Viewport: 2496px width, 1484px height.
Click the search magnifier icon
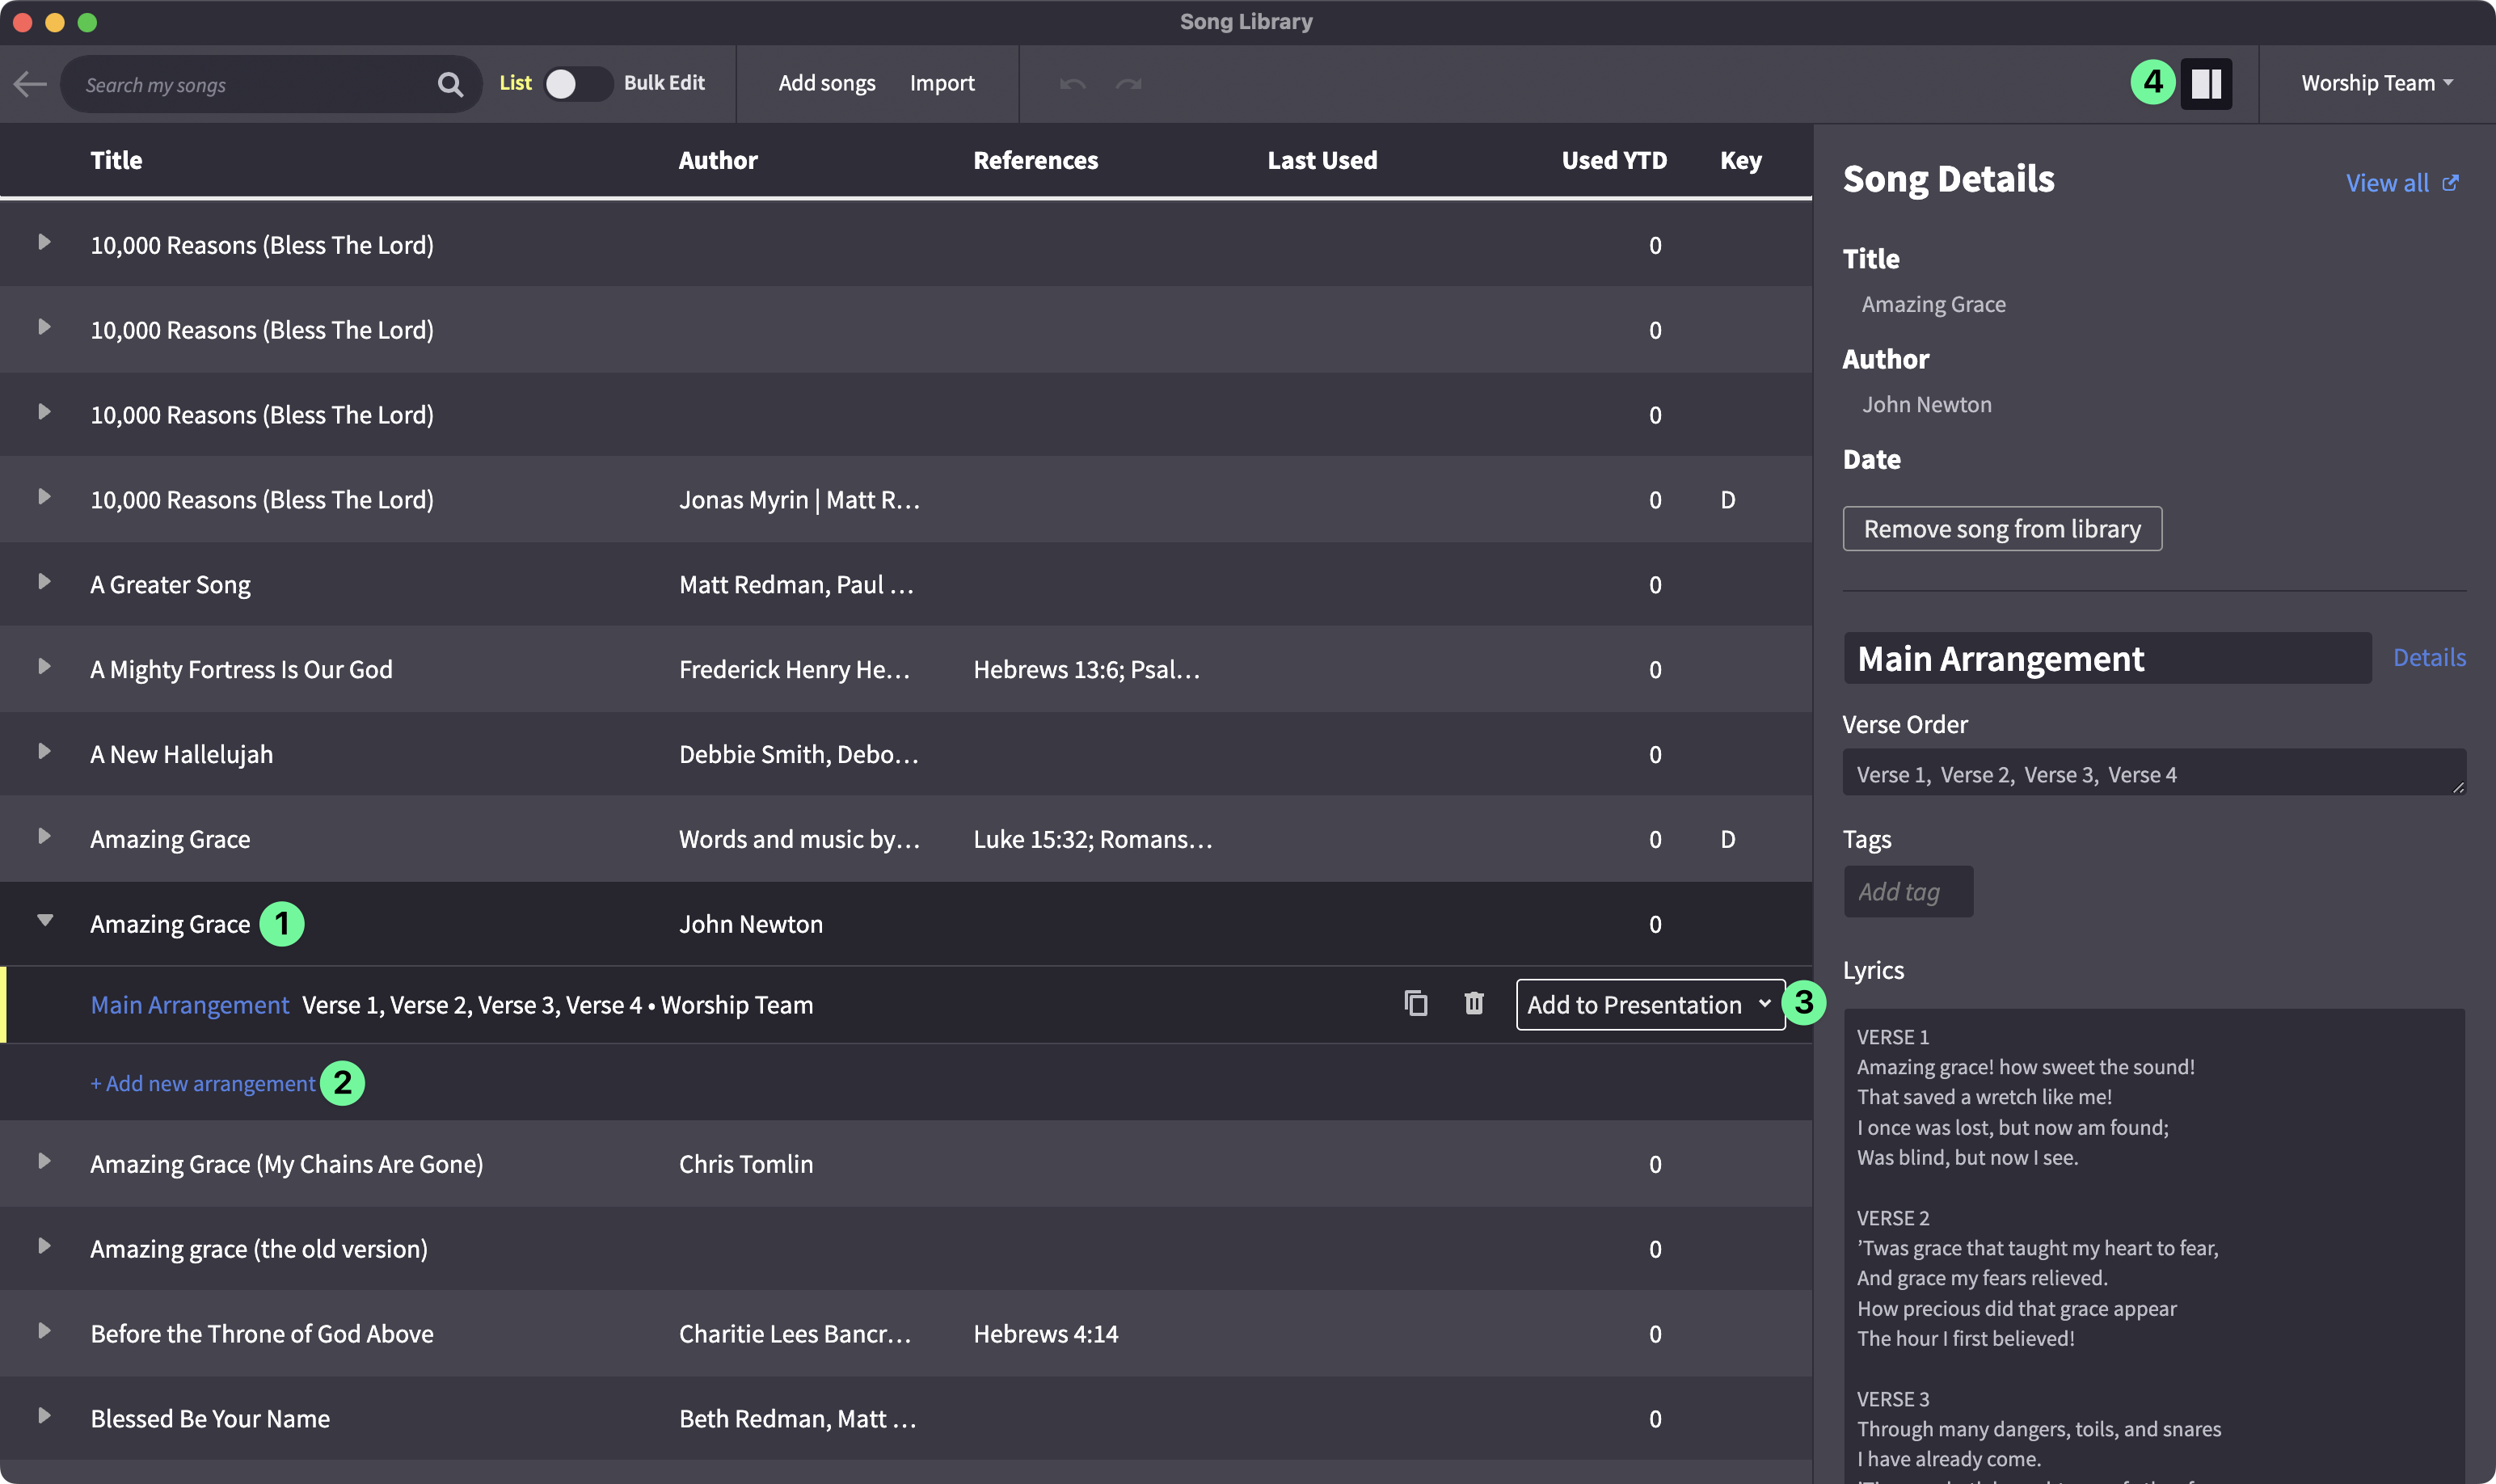(450, 85)
